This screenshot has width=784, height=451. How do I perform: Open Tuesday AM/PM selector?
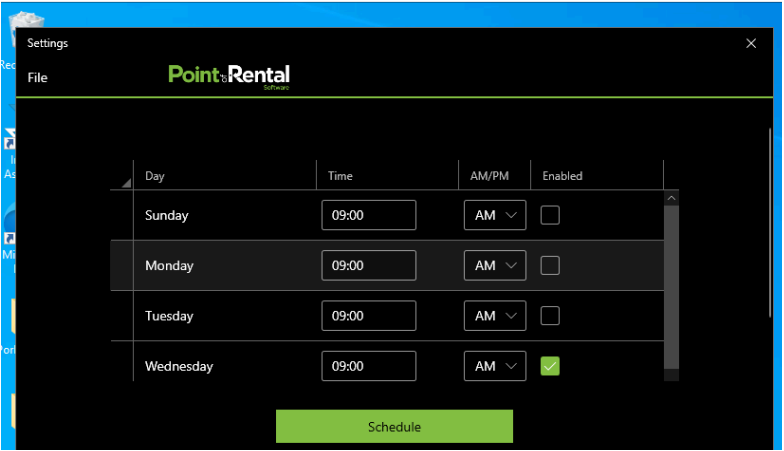pos(495,316)
